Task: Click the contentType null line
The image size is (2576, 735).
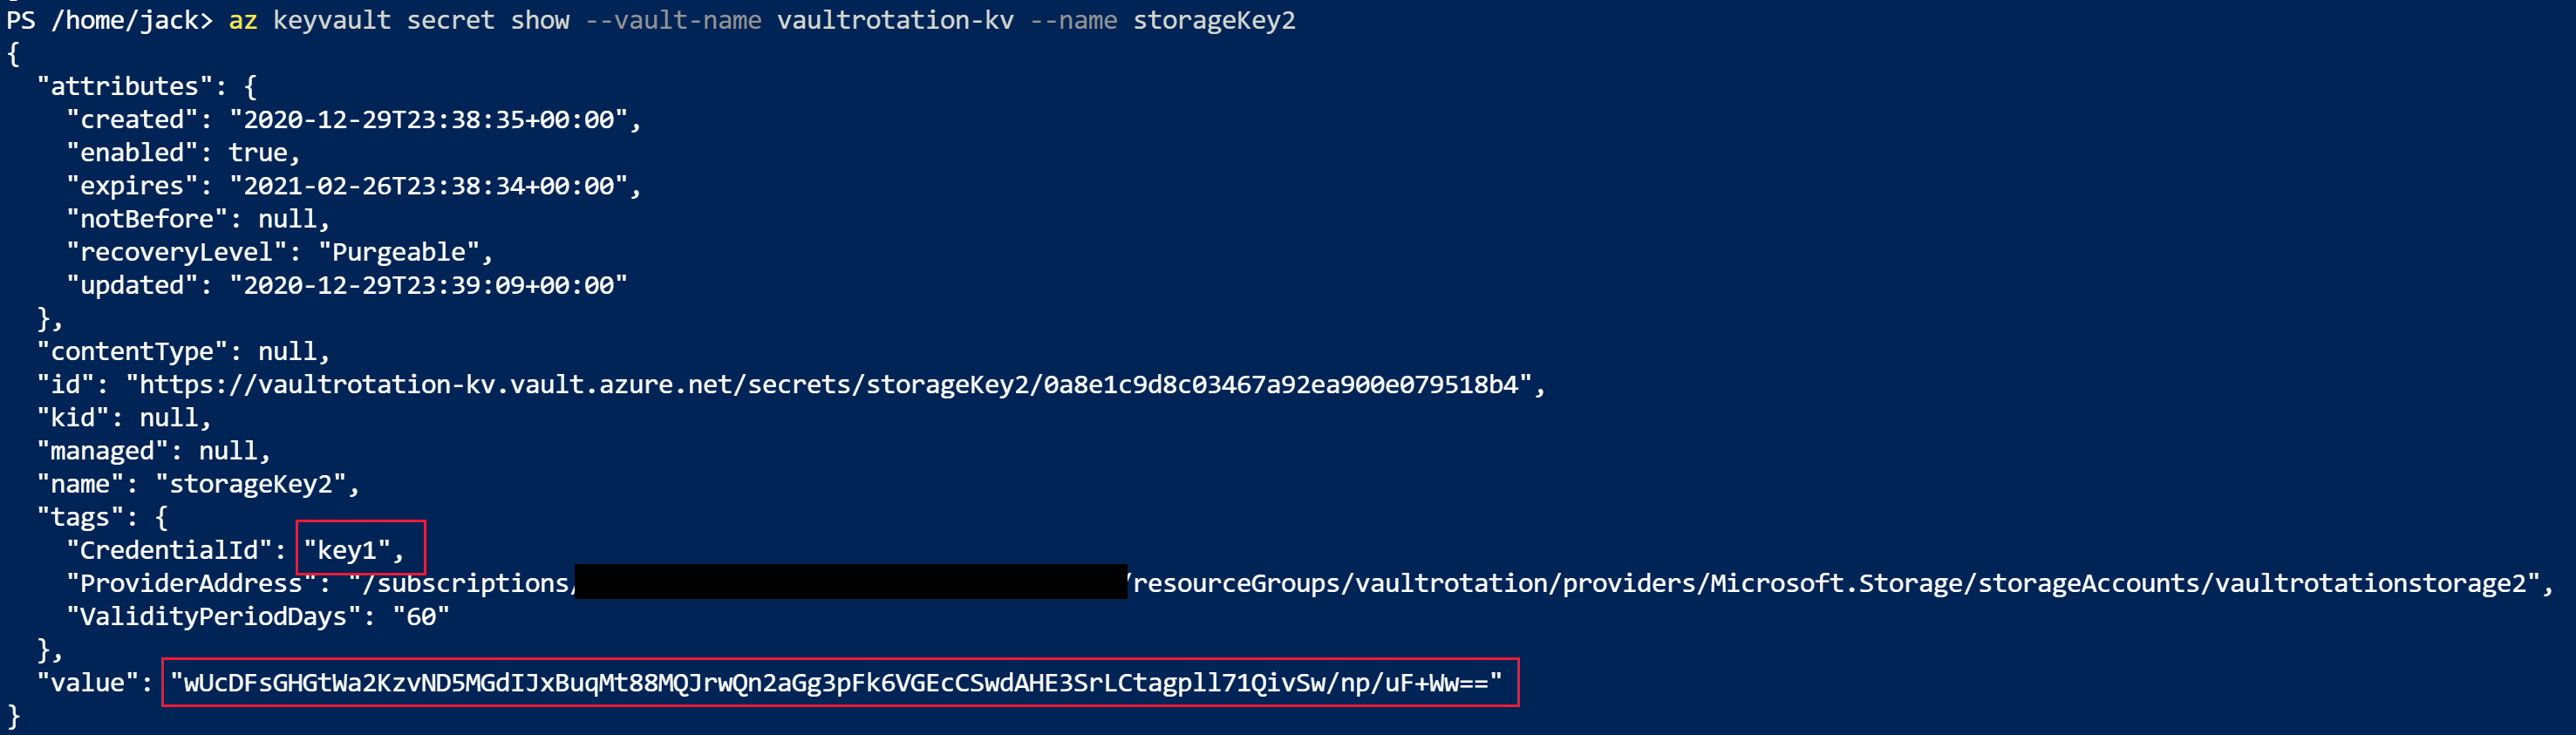Action: pos(183,351)
